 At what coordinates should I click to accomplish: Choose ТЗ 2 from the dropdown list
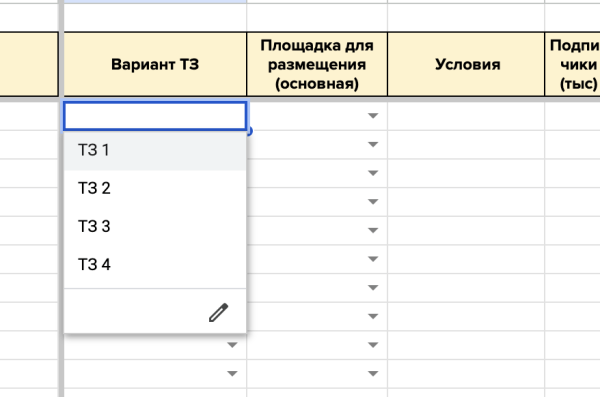coord(155,188)
